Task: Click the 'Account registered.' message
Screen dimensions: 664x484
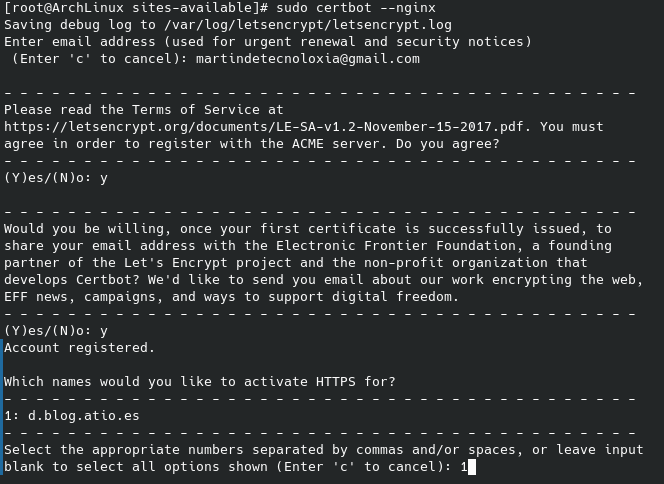Action: click(79, 348)
